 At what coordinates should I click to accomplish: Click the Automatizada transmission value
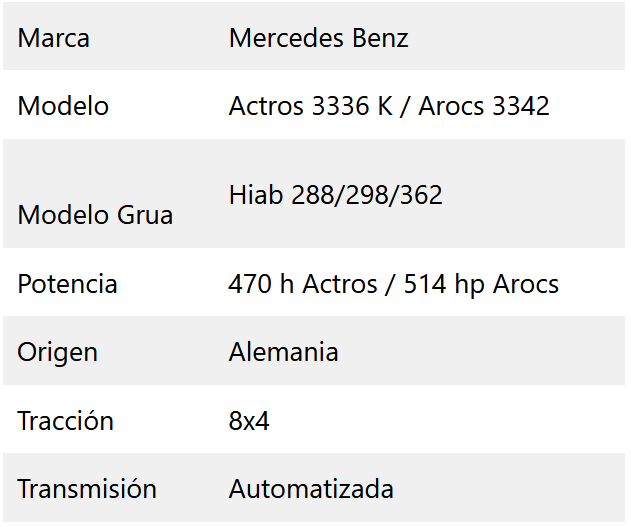pos(311,489)
